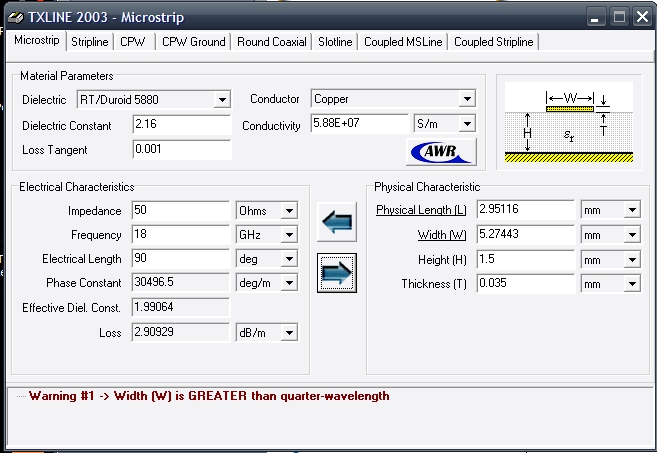
Task: Select the Coupled MSLine tab
Action: pyautogui.click(x=403, y=42)
